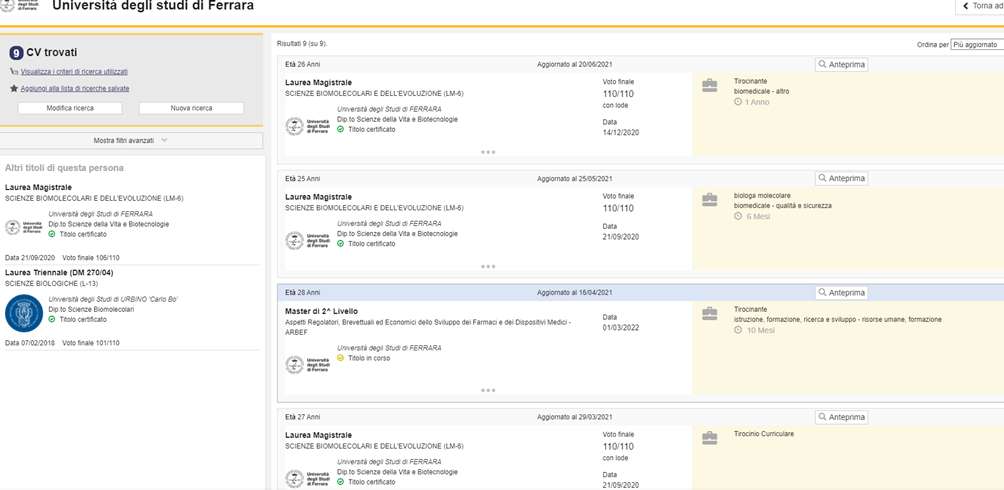The height and width of the screenshot is (490, 1004).
Task: Expand dots on the 14/12/2020 degree card
Action: (488, 152)
